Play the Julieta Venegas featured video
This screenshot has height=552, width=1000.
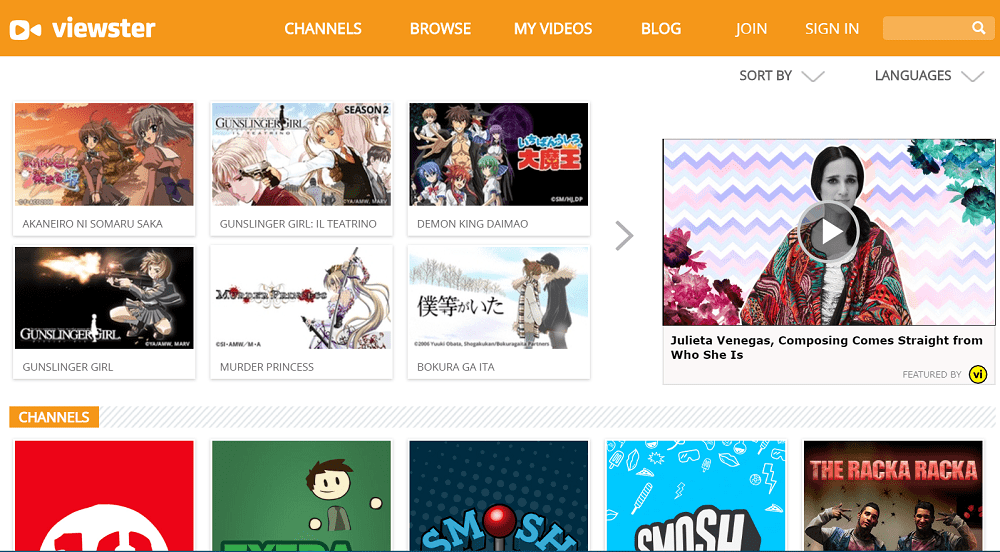[828, 232]
